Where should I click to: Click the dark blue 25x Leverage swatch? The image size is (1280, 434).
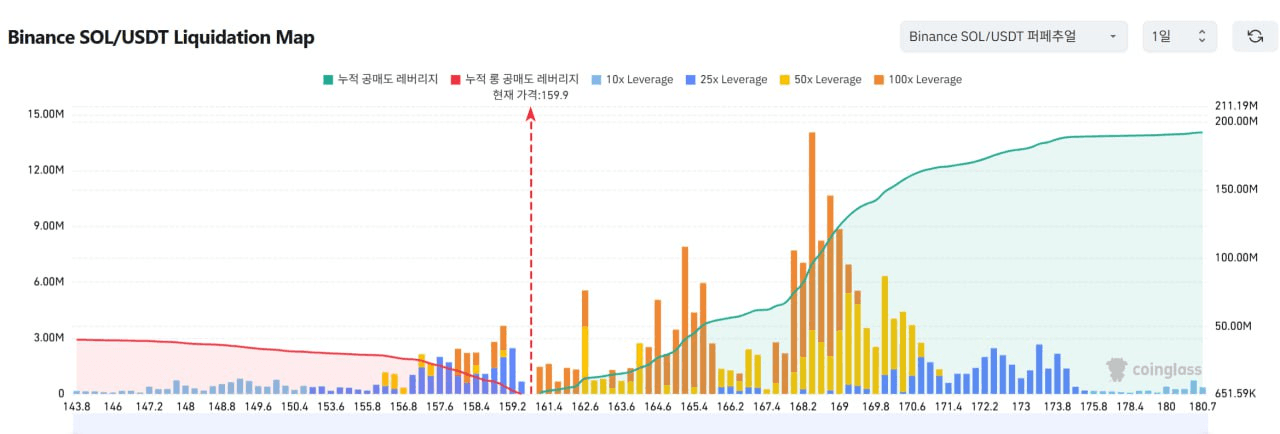click(x=690, y=79)
